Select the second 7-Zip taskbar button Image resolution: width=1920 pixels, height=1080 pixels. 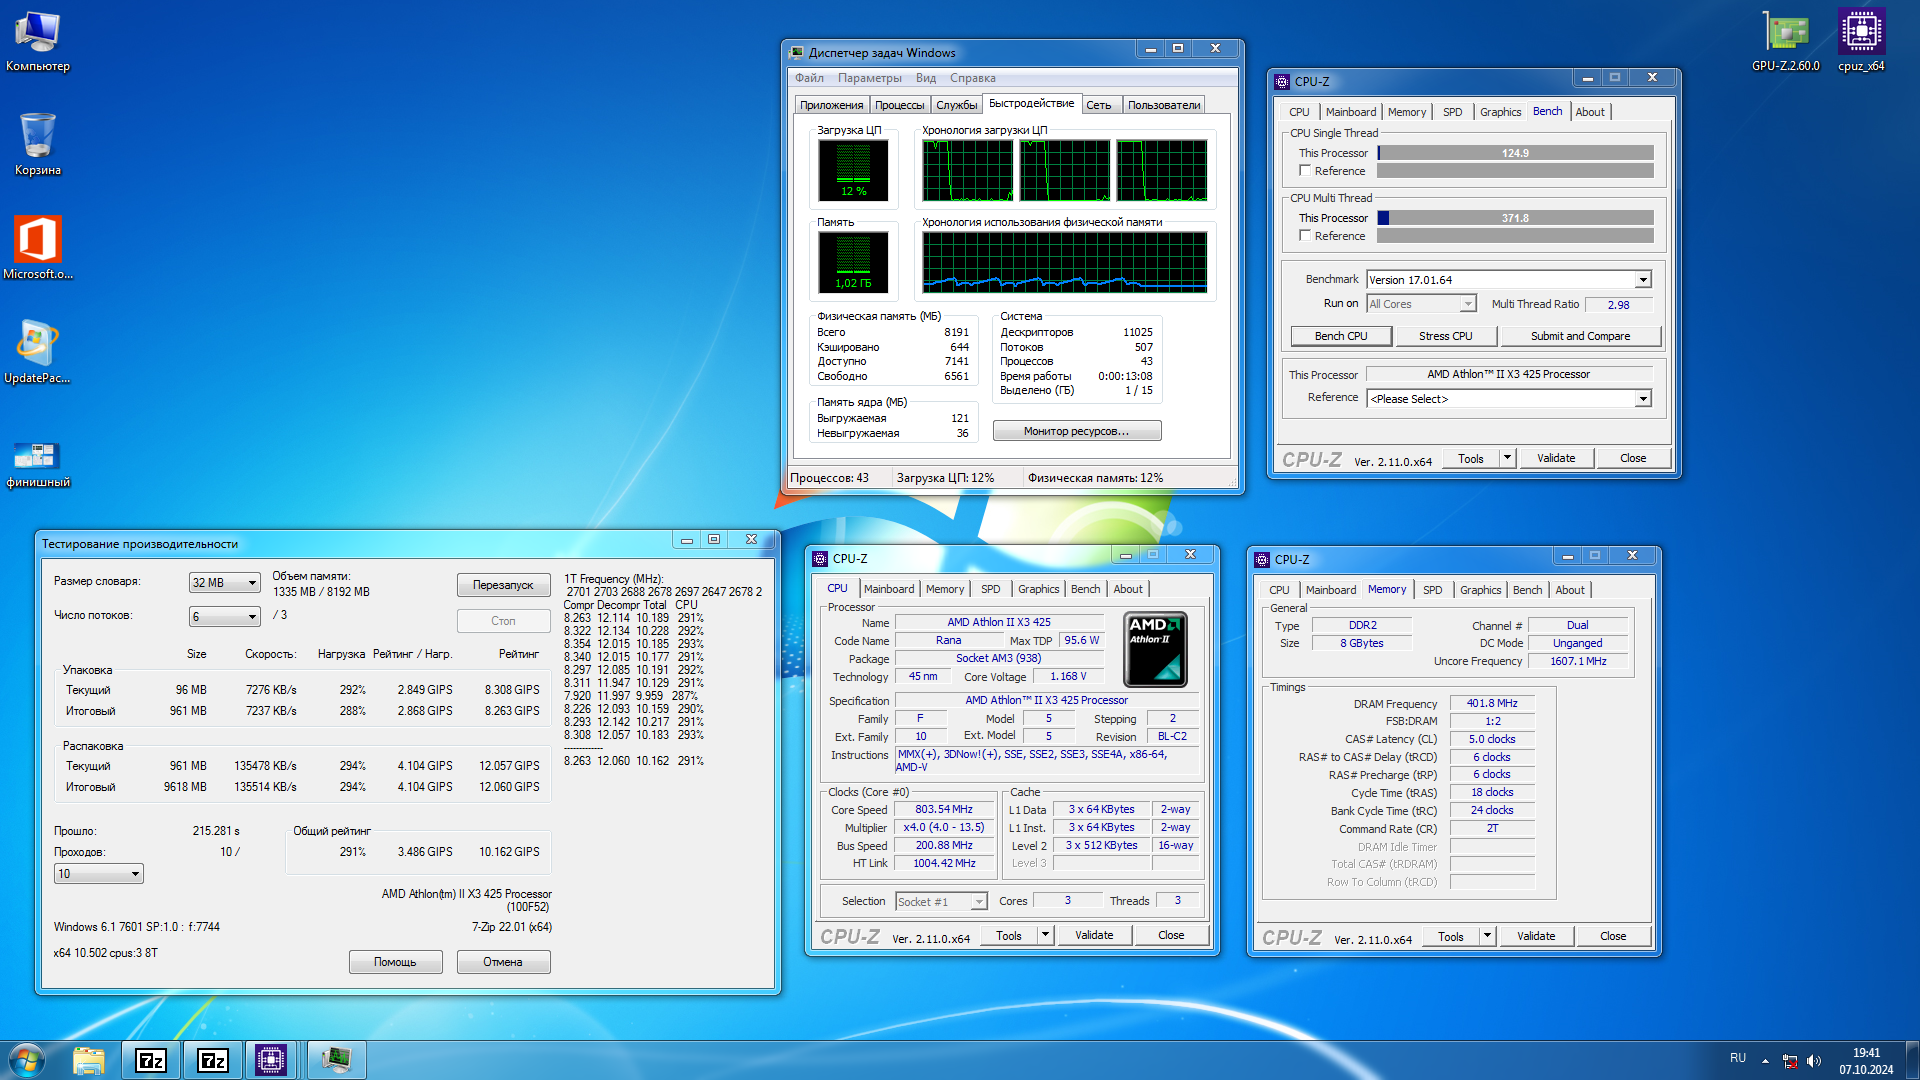(213, 1060)
